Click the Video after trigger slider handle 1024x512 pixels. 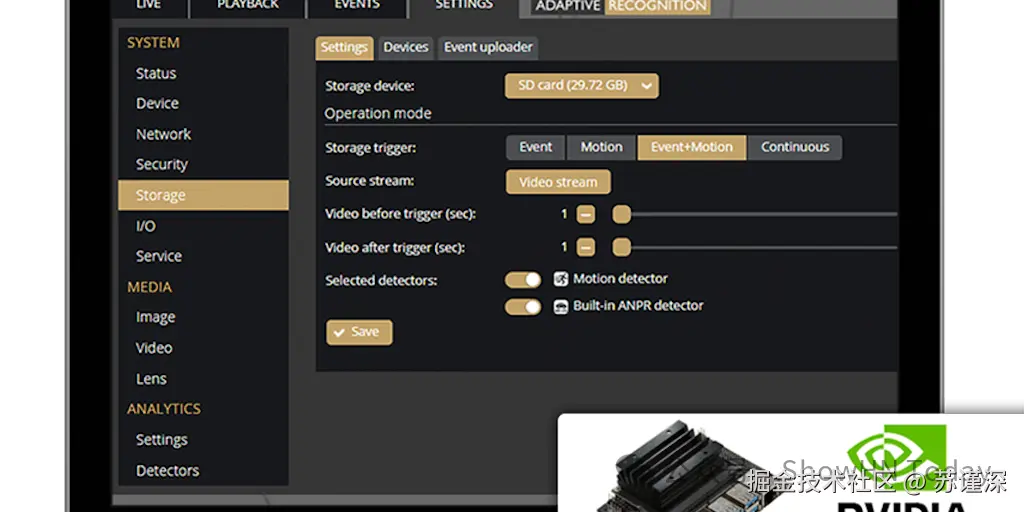pos(622,248)
